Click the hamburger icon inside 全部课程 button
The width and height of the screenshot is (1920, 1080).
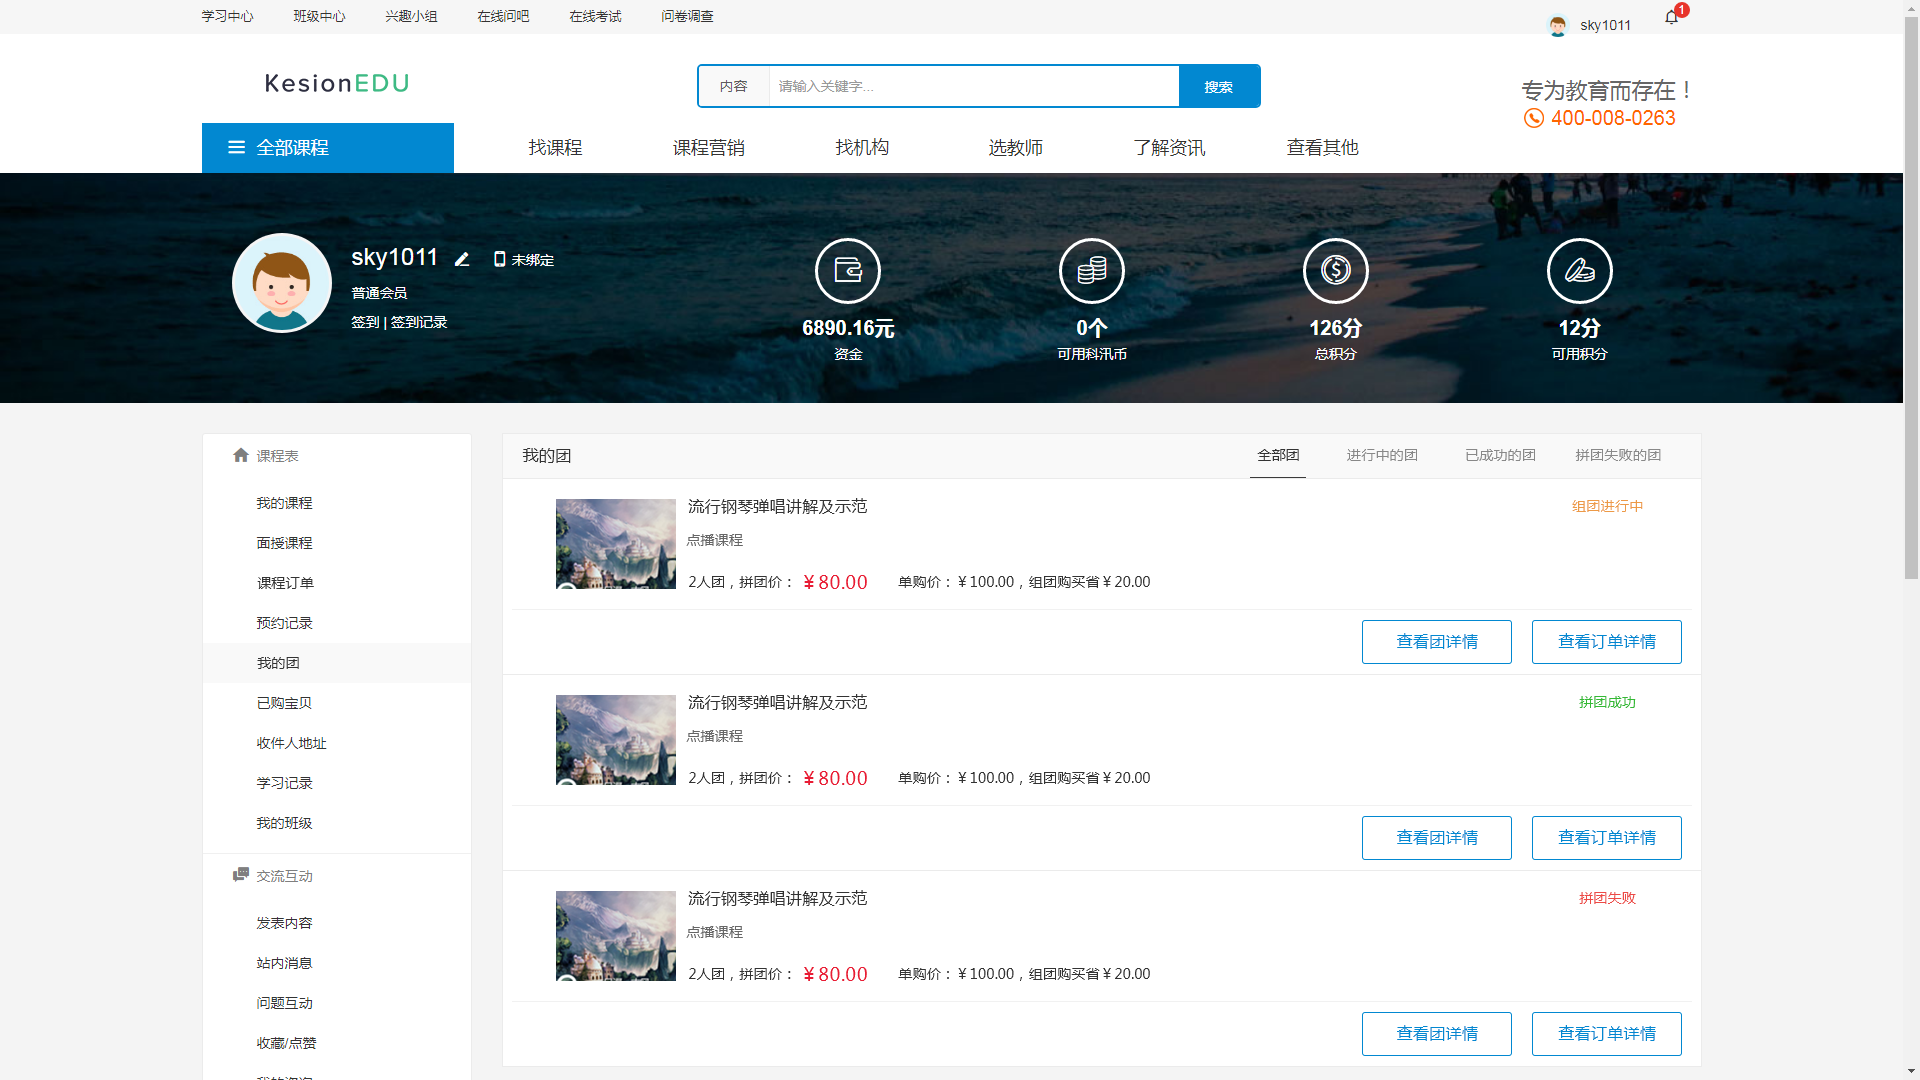tap(236, 147)
